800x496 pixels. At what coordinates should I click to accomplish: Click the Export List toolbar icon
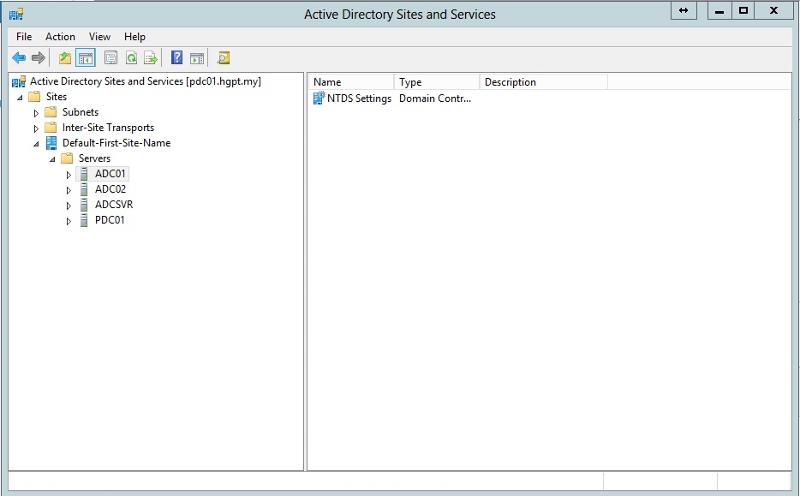[x=151, y=58]
